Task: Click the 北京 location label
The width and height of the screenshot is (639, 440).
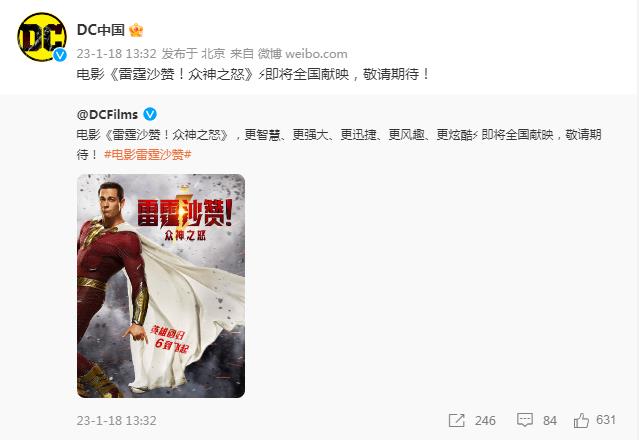Action: click(213, 54)
